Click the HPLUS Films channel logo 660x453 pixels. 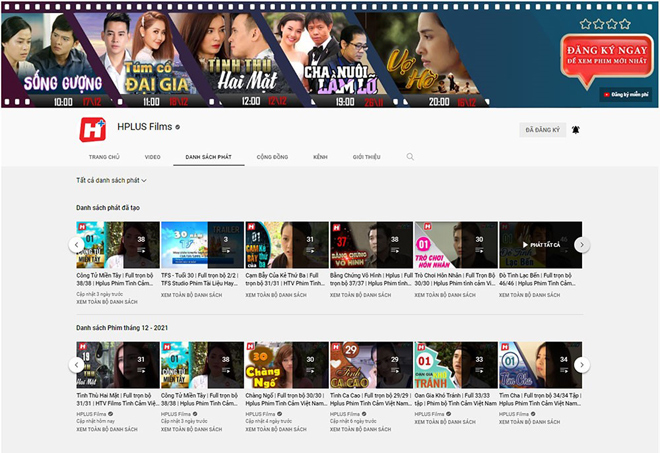(x=93, y=129)
